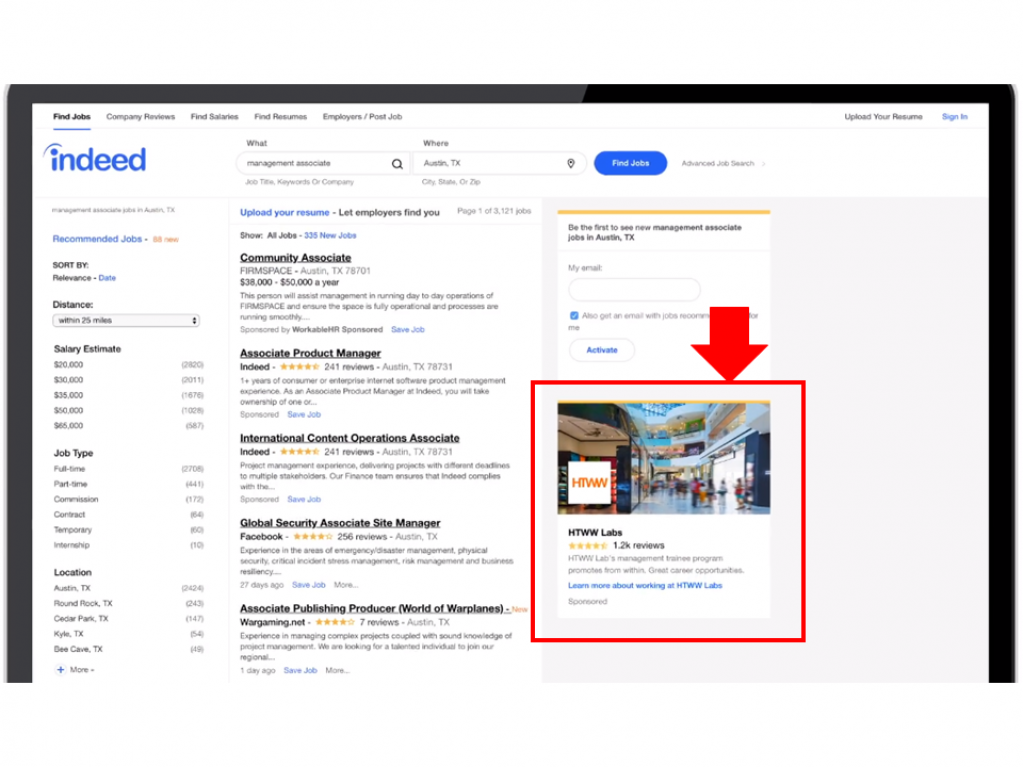The width and height of the screenshot is (1023, 767).
Task: Click the Activate button
Action: 602,350
